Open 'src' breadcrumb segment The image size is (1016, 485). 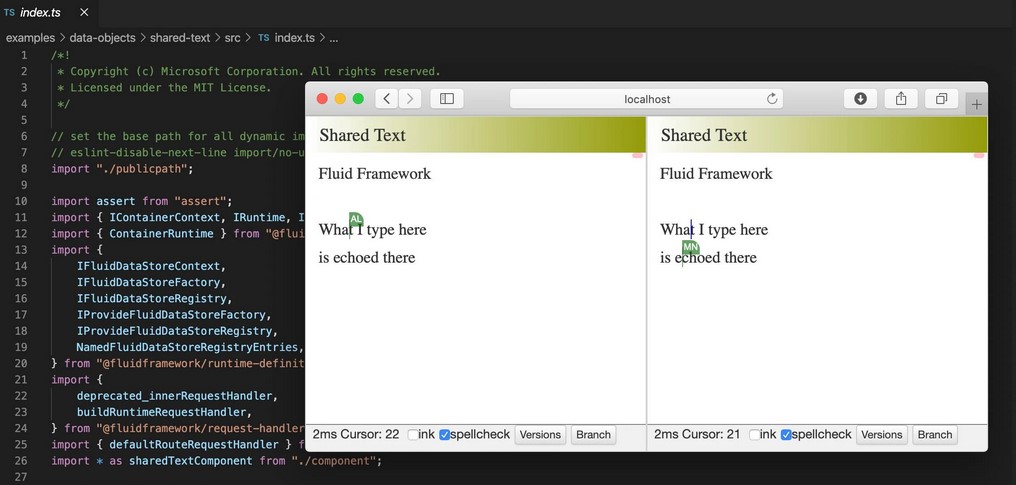233,38
